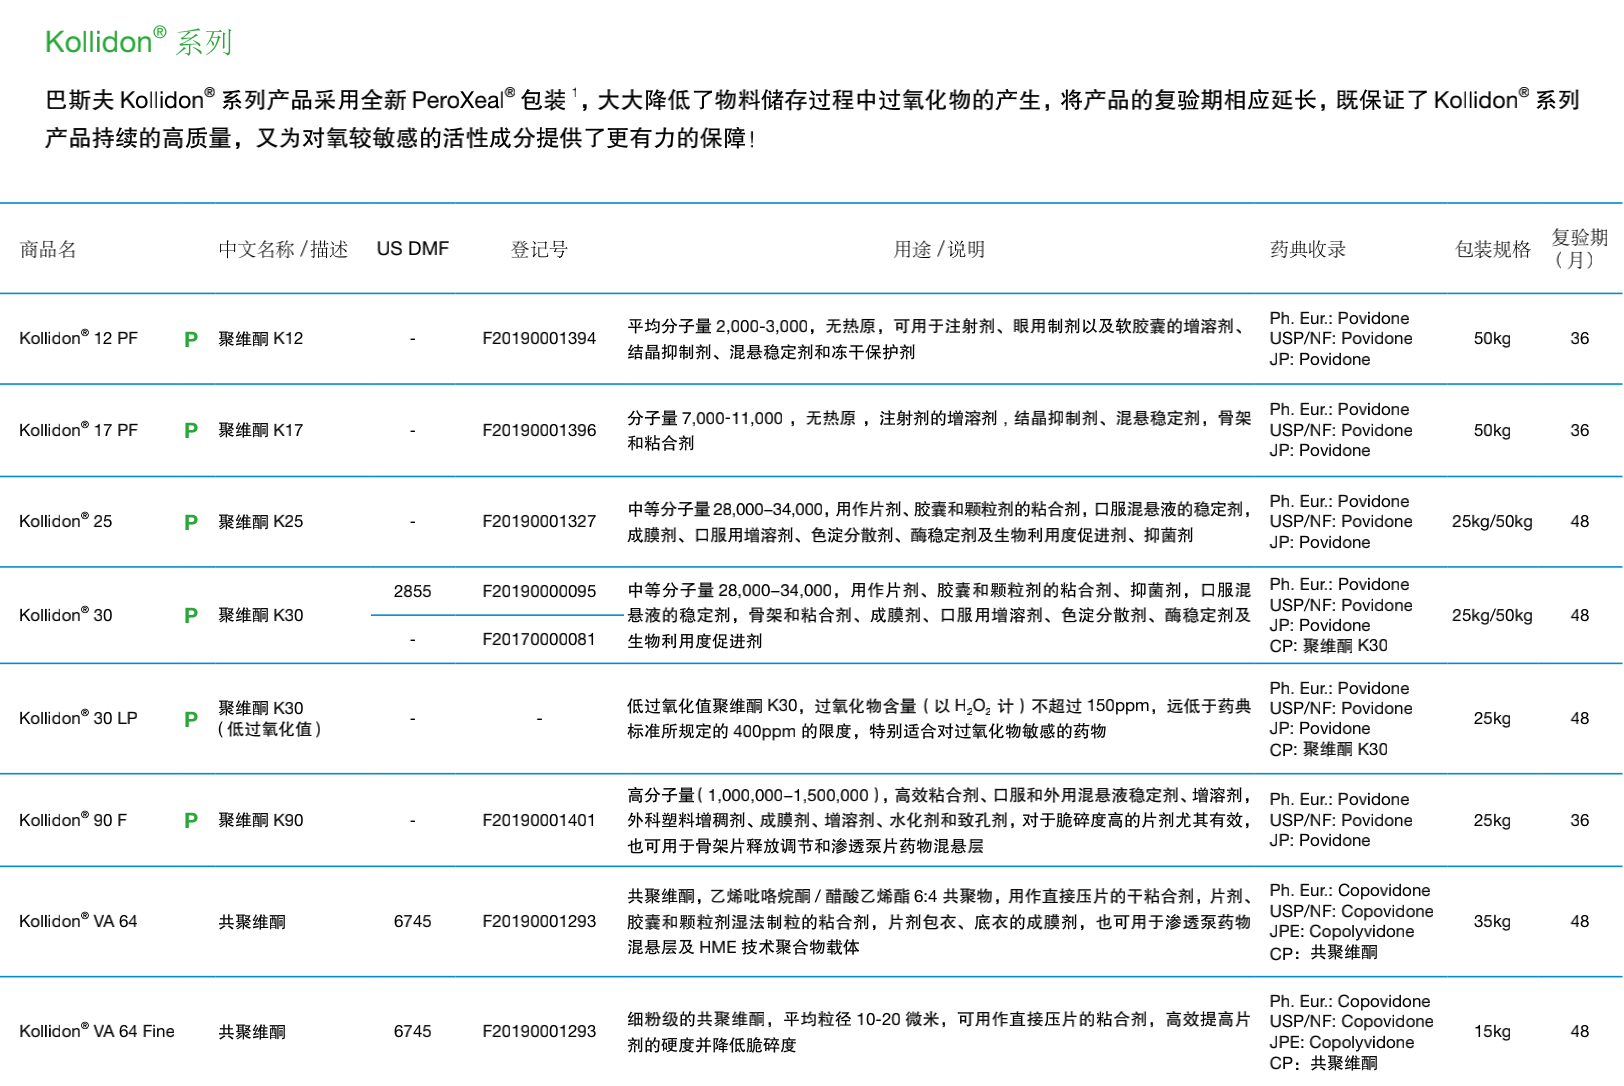Click registration number F20190001394
Image resolution: width=1624 pixels, height=1086 pixels.
point(539,338)
